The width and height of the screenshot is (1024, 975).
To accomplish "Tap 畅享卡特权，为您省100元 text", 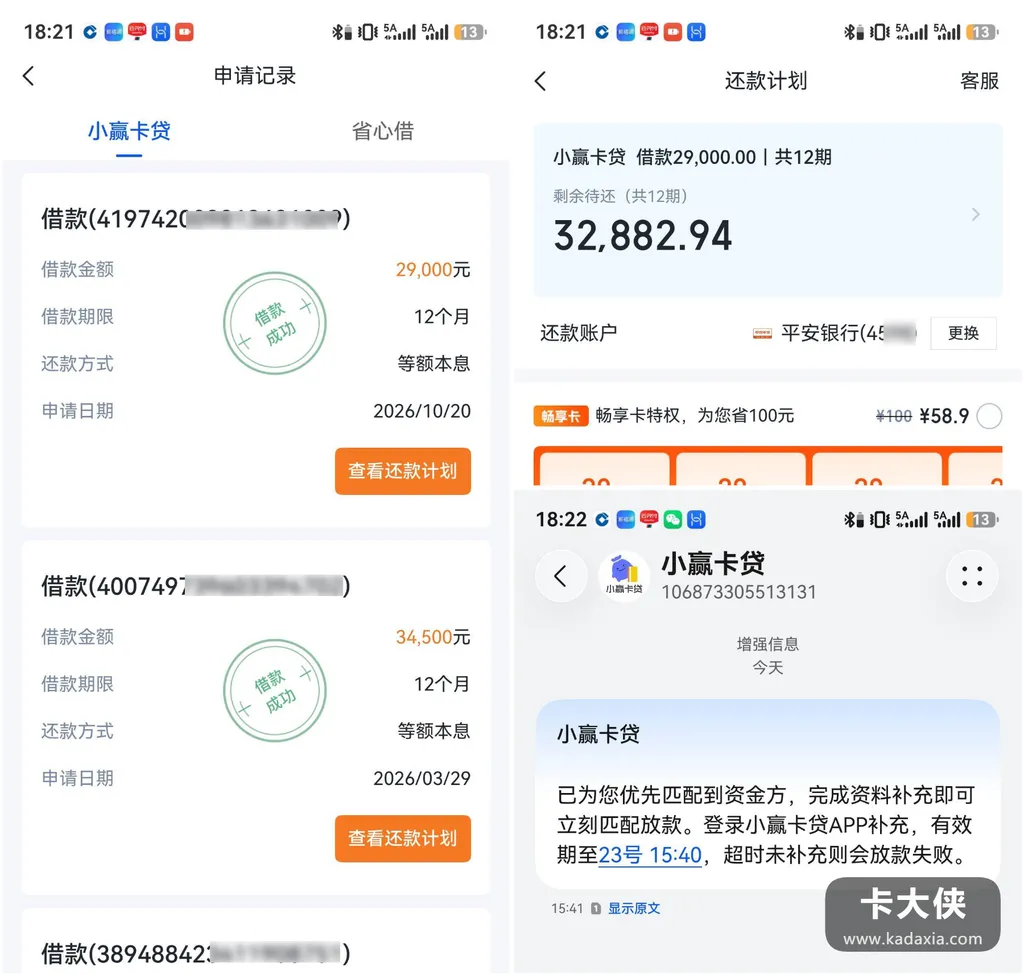I will 694,416.
